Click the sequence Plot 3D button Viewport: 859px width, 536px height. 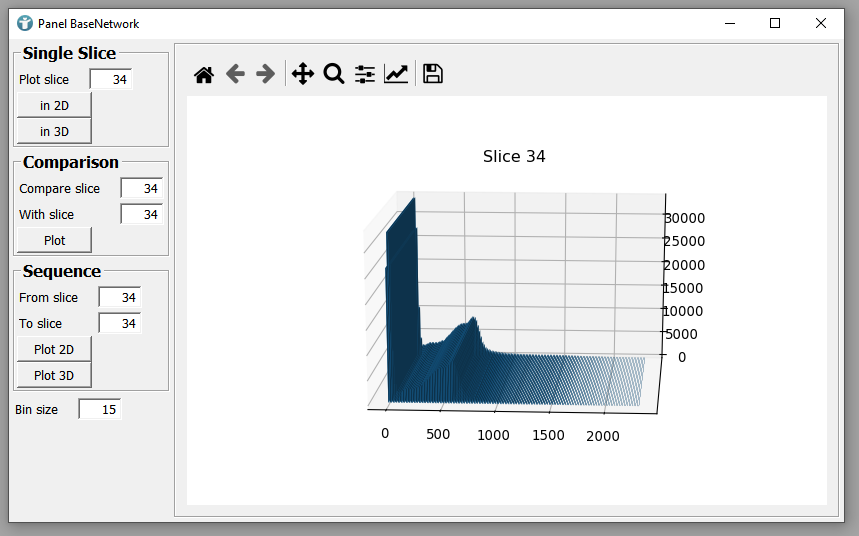click(55, 375)
